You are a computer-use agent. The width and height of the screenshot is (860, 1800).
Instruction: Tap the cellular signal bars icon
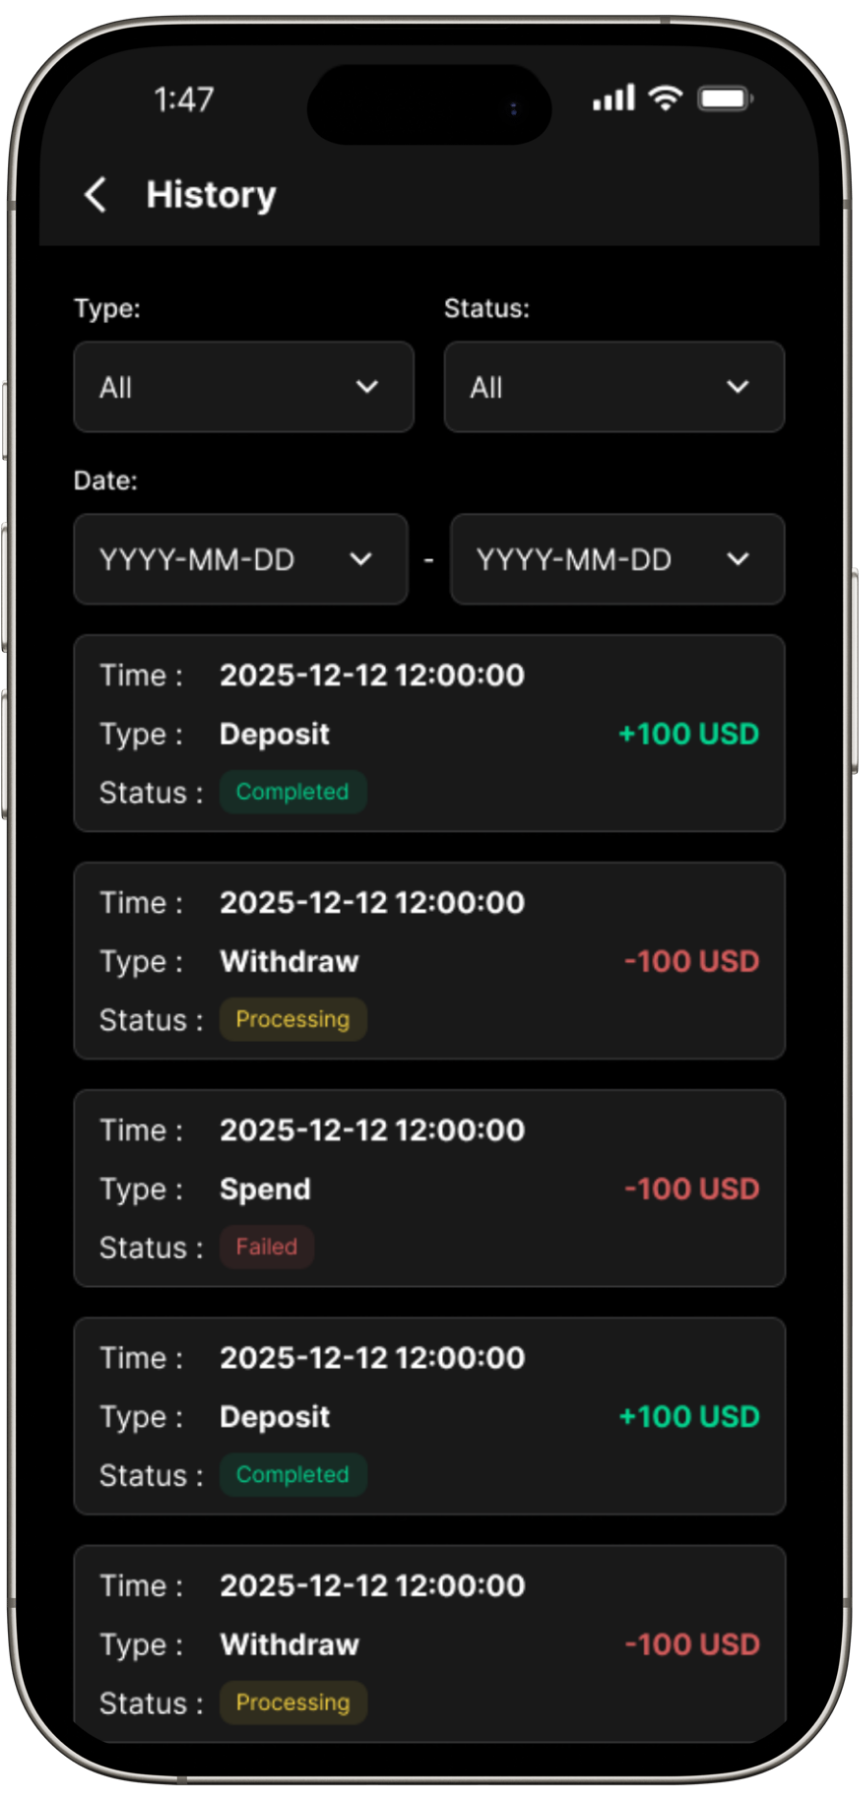coord(613,98)
